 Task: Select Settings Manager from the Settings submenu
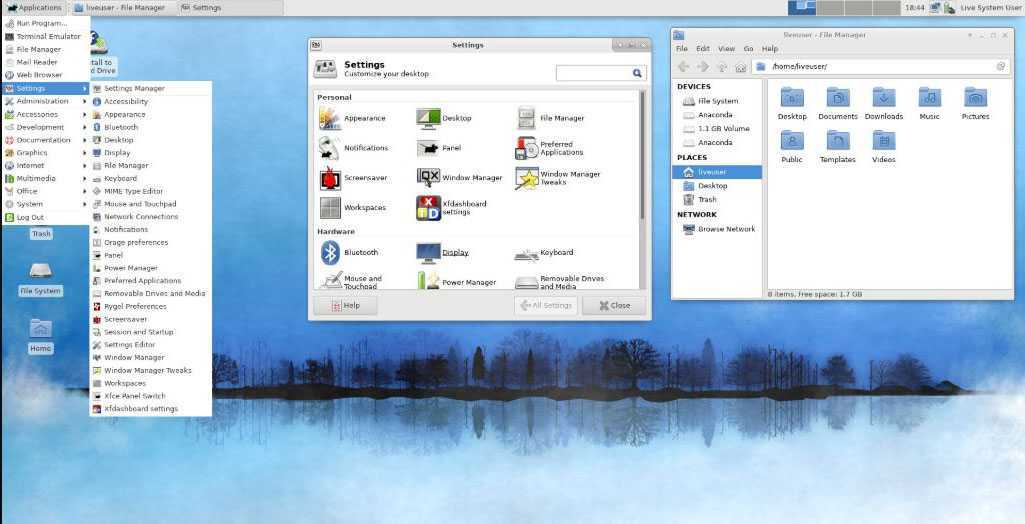point(134,88)
